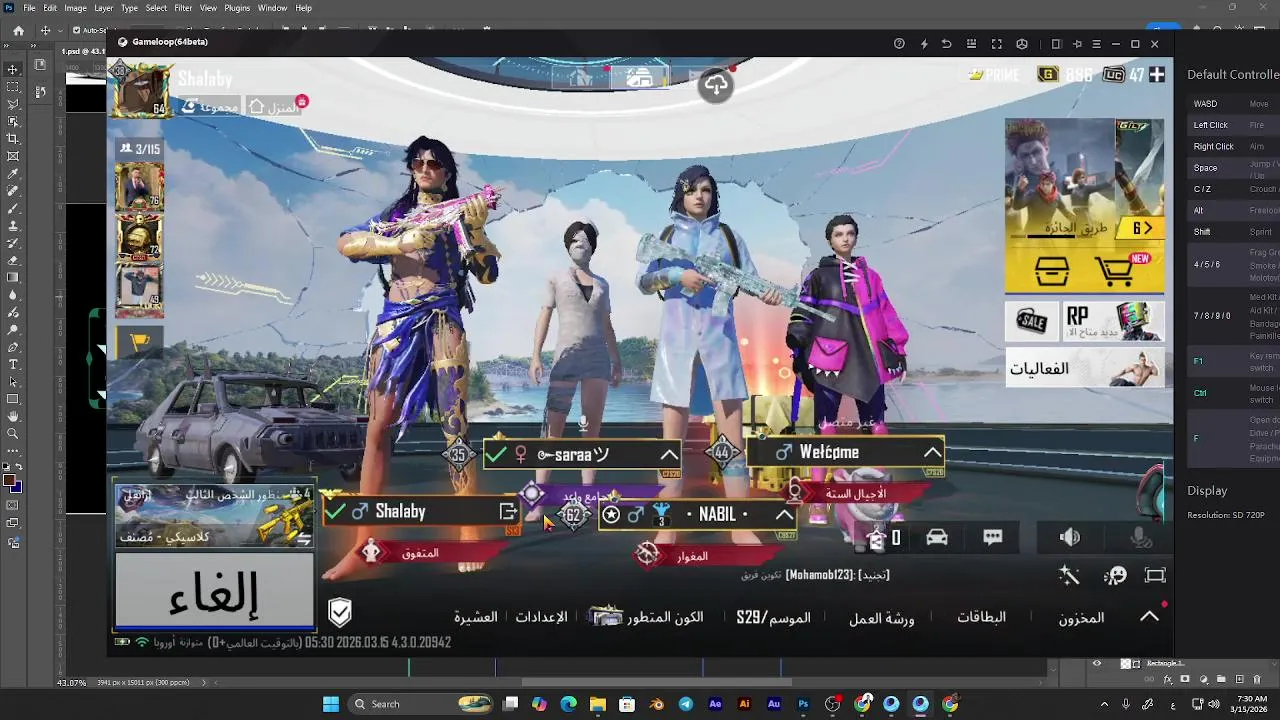Open Shalaby profile avatar thumbnail

tap(142, 90)
